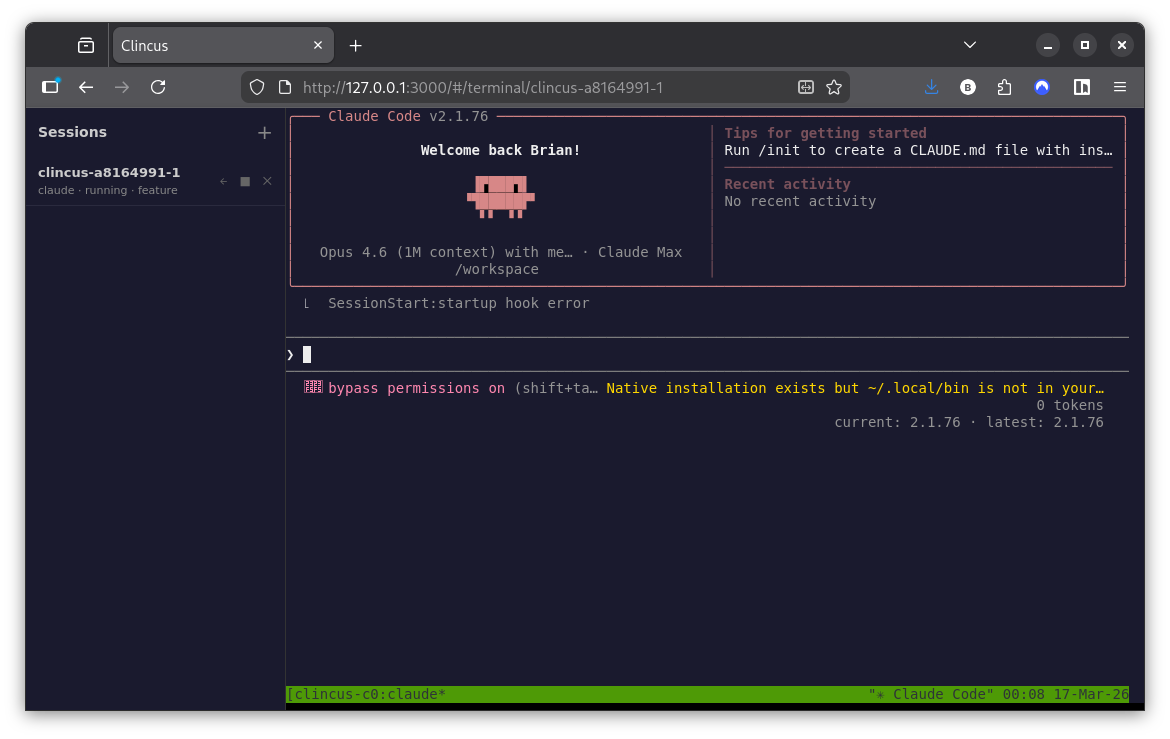The image size is (1170, 739).
Task: Click the terminal input prompt line
Action: point(707,355)
